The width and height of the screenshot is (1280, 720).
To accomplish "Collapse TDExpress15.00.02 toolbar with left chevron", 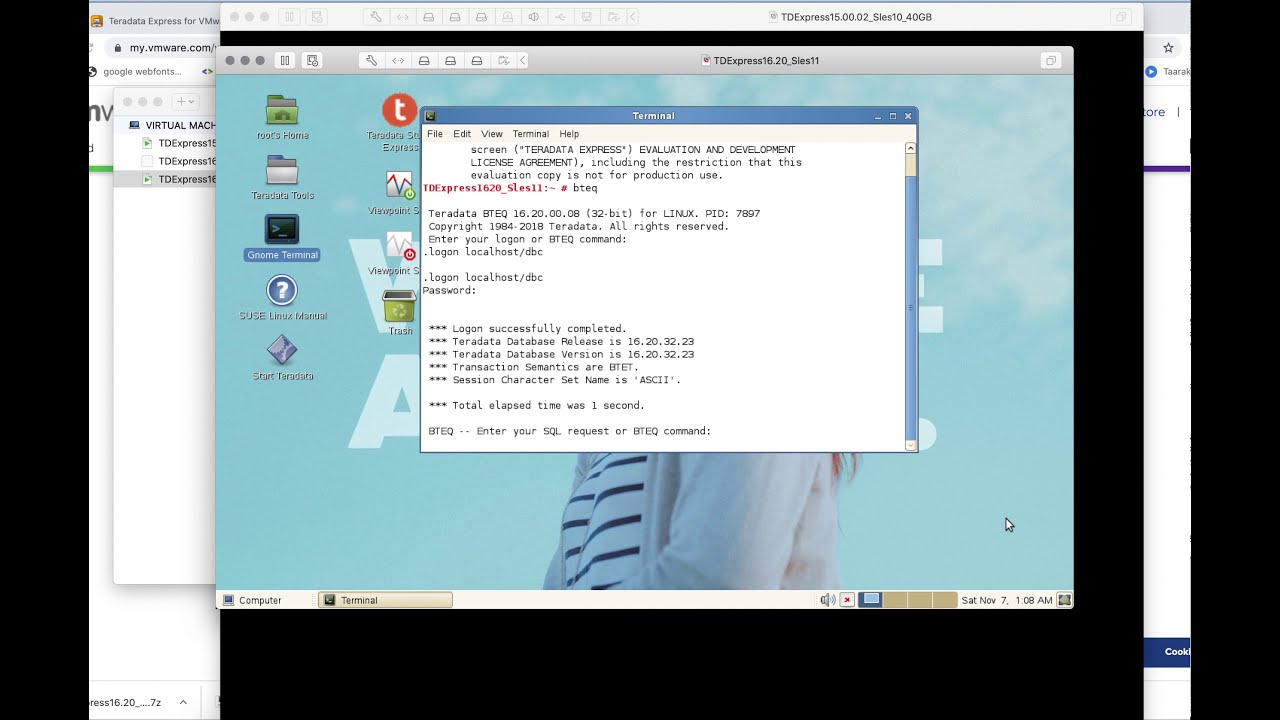I will pos(633,17).
